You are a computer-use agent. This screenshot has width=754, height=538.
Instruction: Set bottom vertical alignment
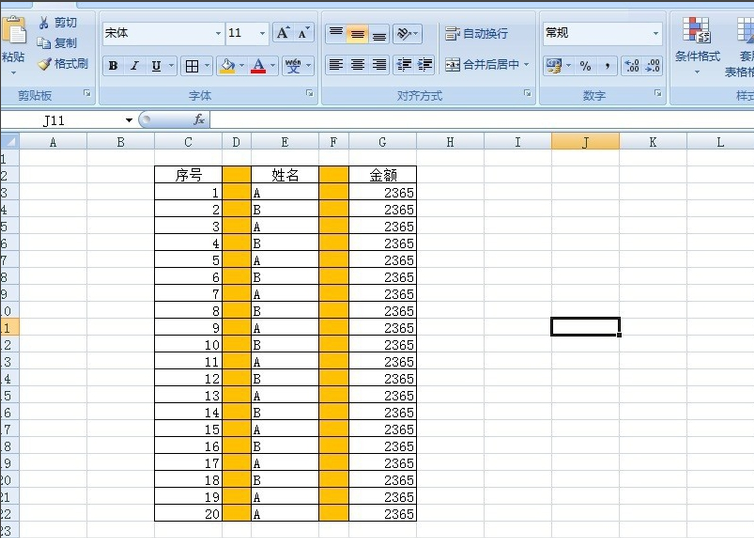coord(379,34)
